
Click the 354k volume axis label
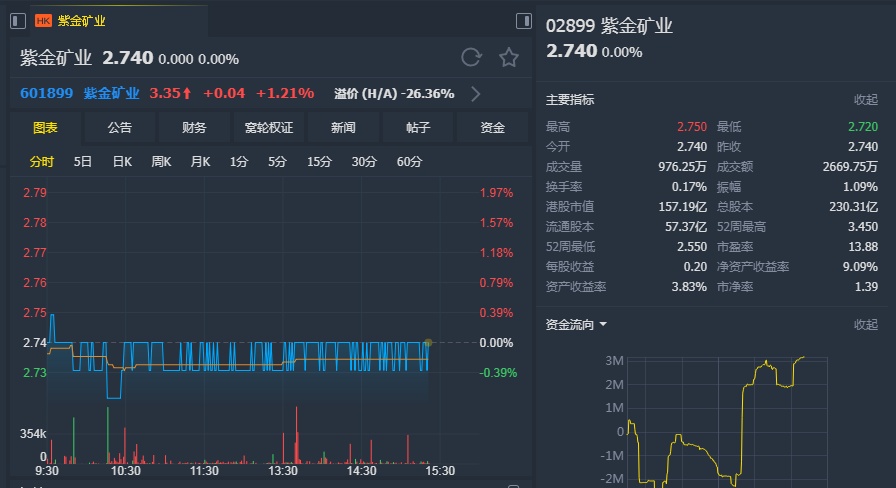click(33, 434)
